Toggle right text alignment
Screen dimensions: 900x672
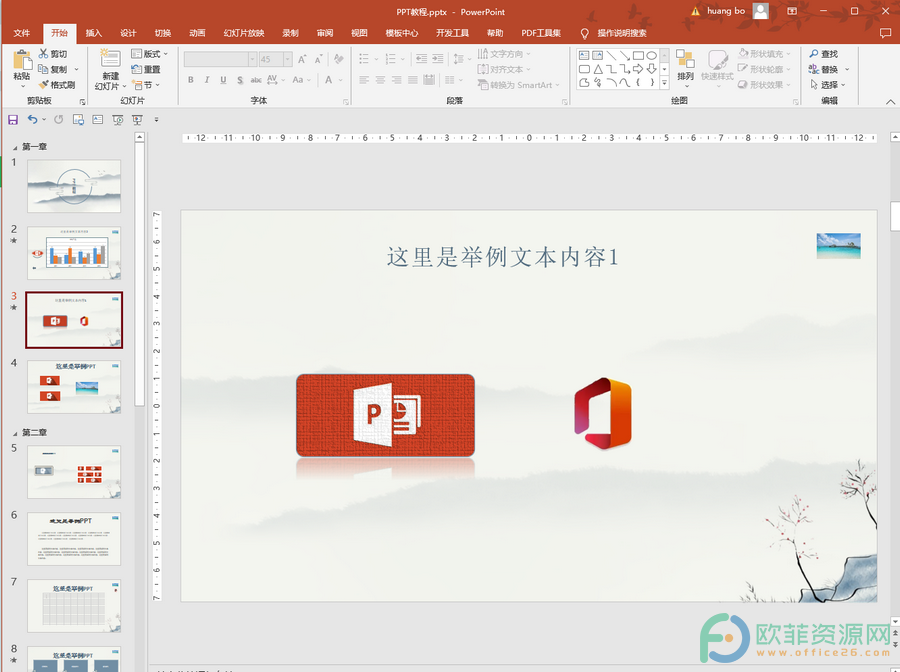click(397, 80)
